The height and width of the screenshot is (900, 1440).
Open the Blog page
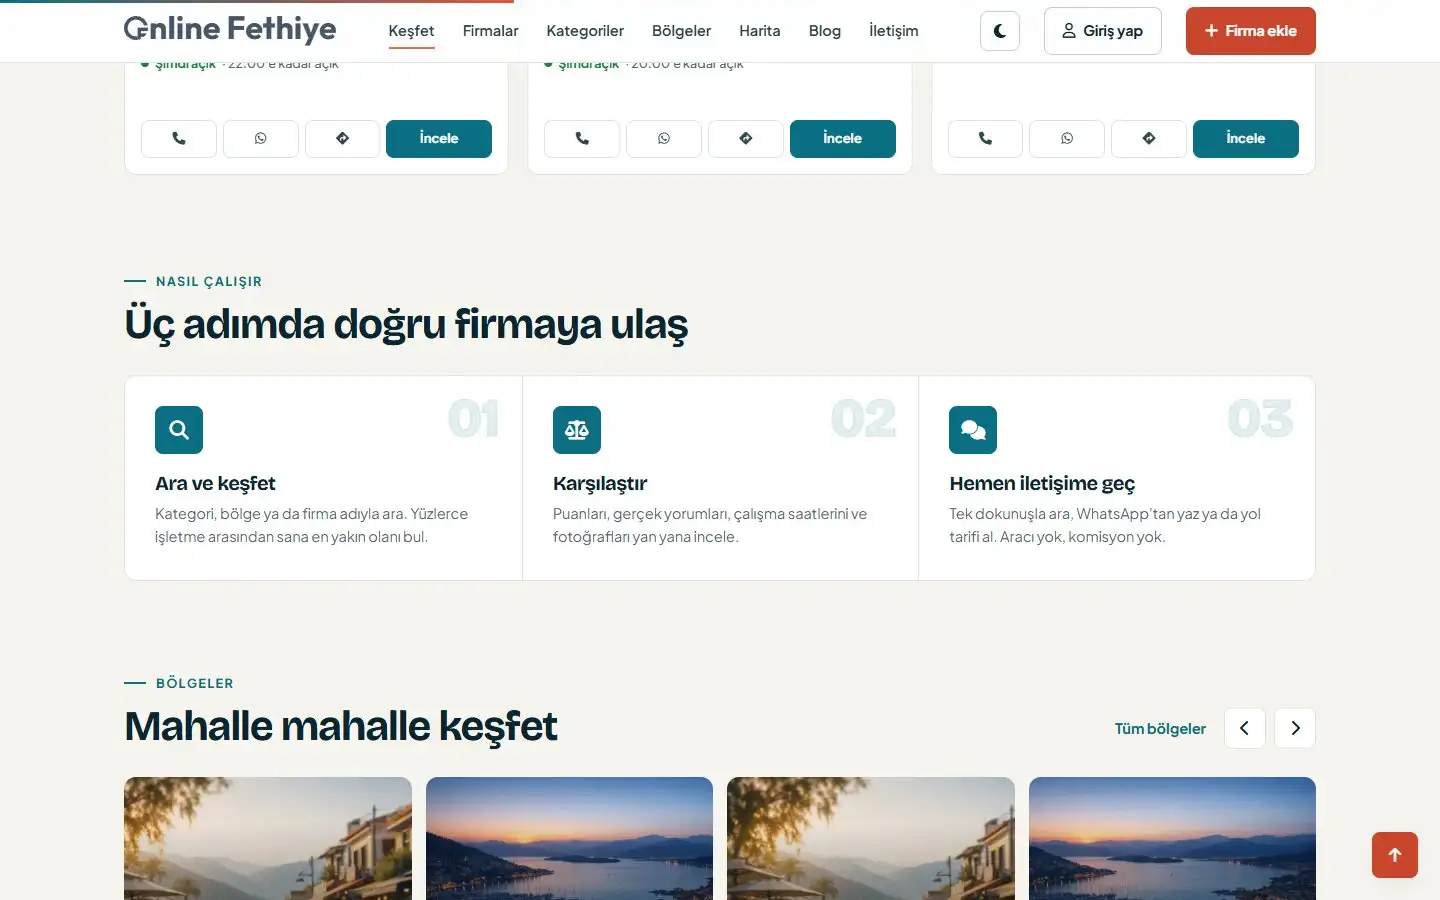(825, 31)
